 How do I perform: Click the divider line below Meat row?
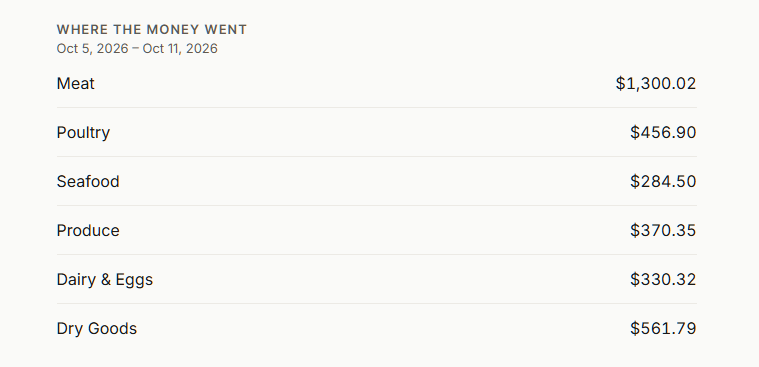(377, 107)
